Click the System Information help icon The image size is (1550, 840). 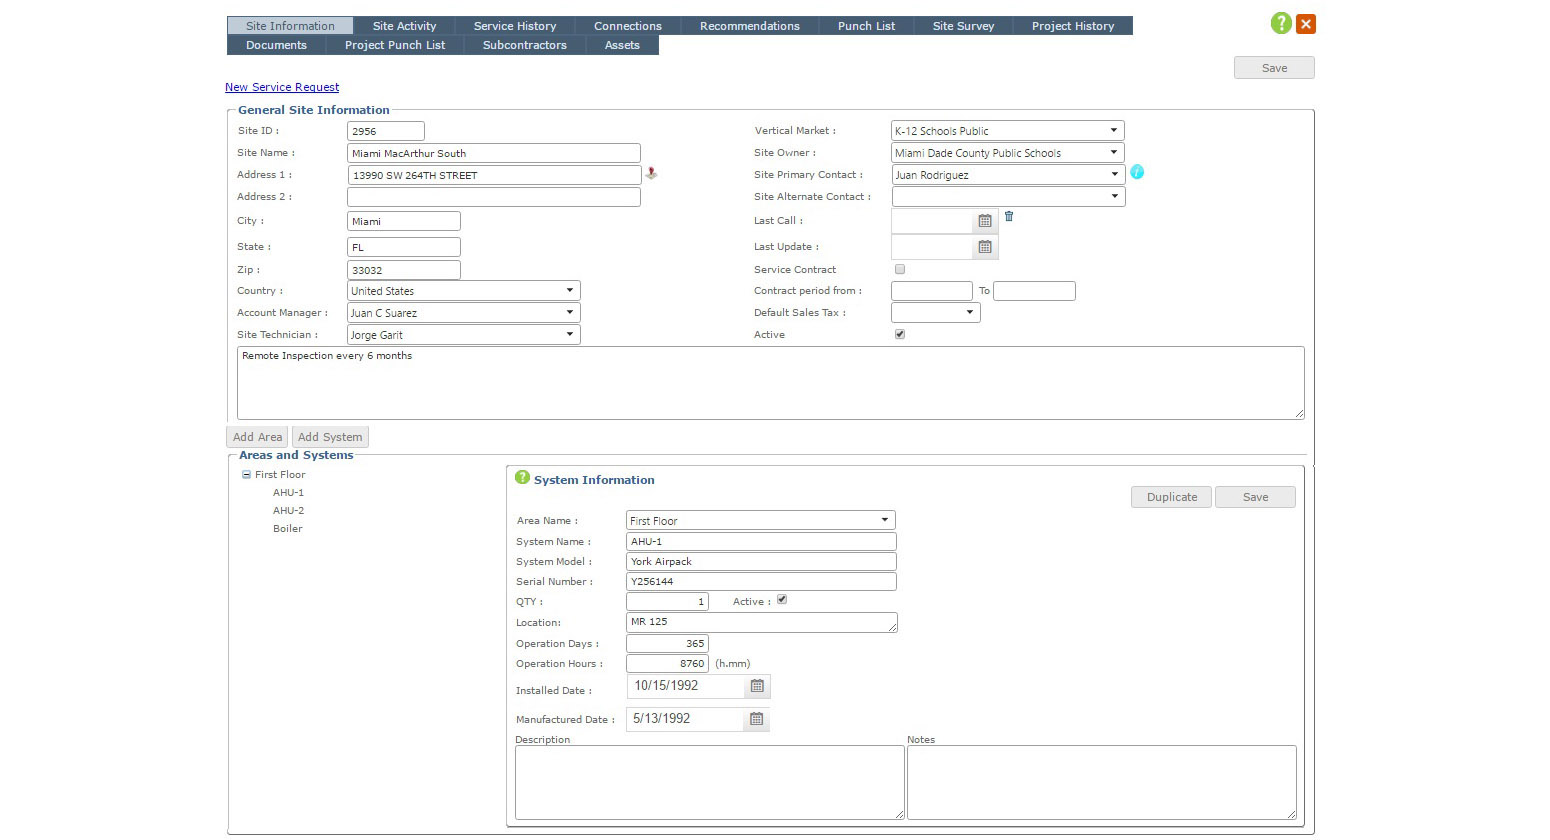pyautogui.click(x=522, y=478)
